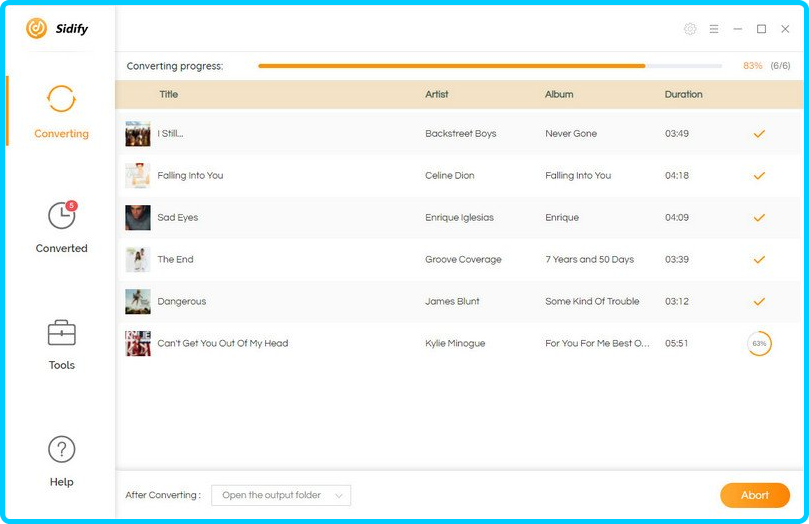Click the '(6/6)' track counter
The width and height of the screenshot is (809, 524).
pos(780,66)
